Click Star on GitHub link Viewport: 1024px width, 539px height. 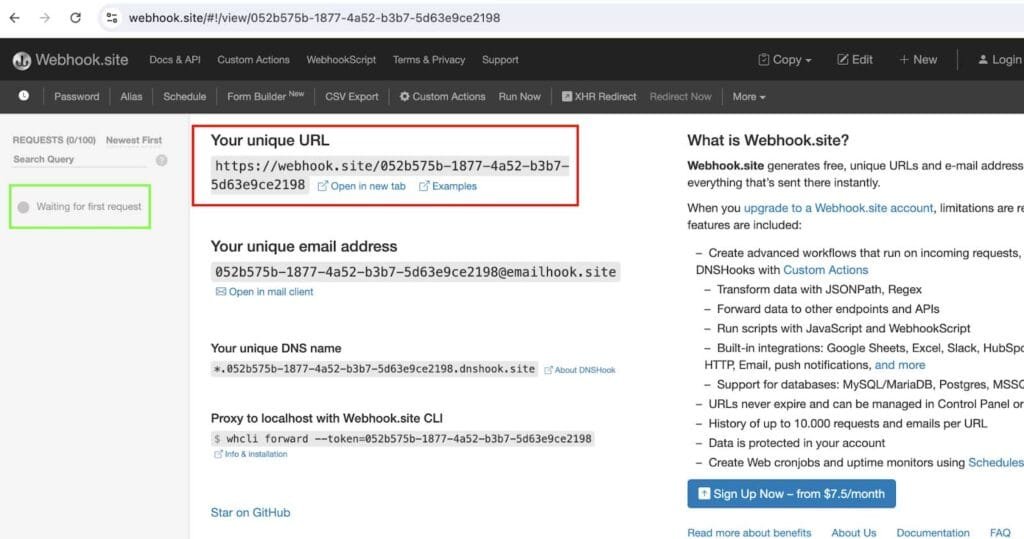pos(250,513)
